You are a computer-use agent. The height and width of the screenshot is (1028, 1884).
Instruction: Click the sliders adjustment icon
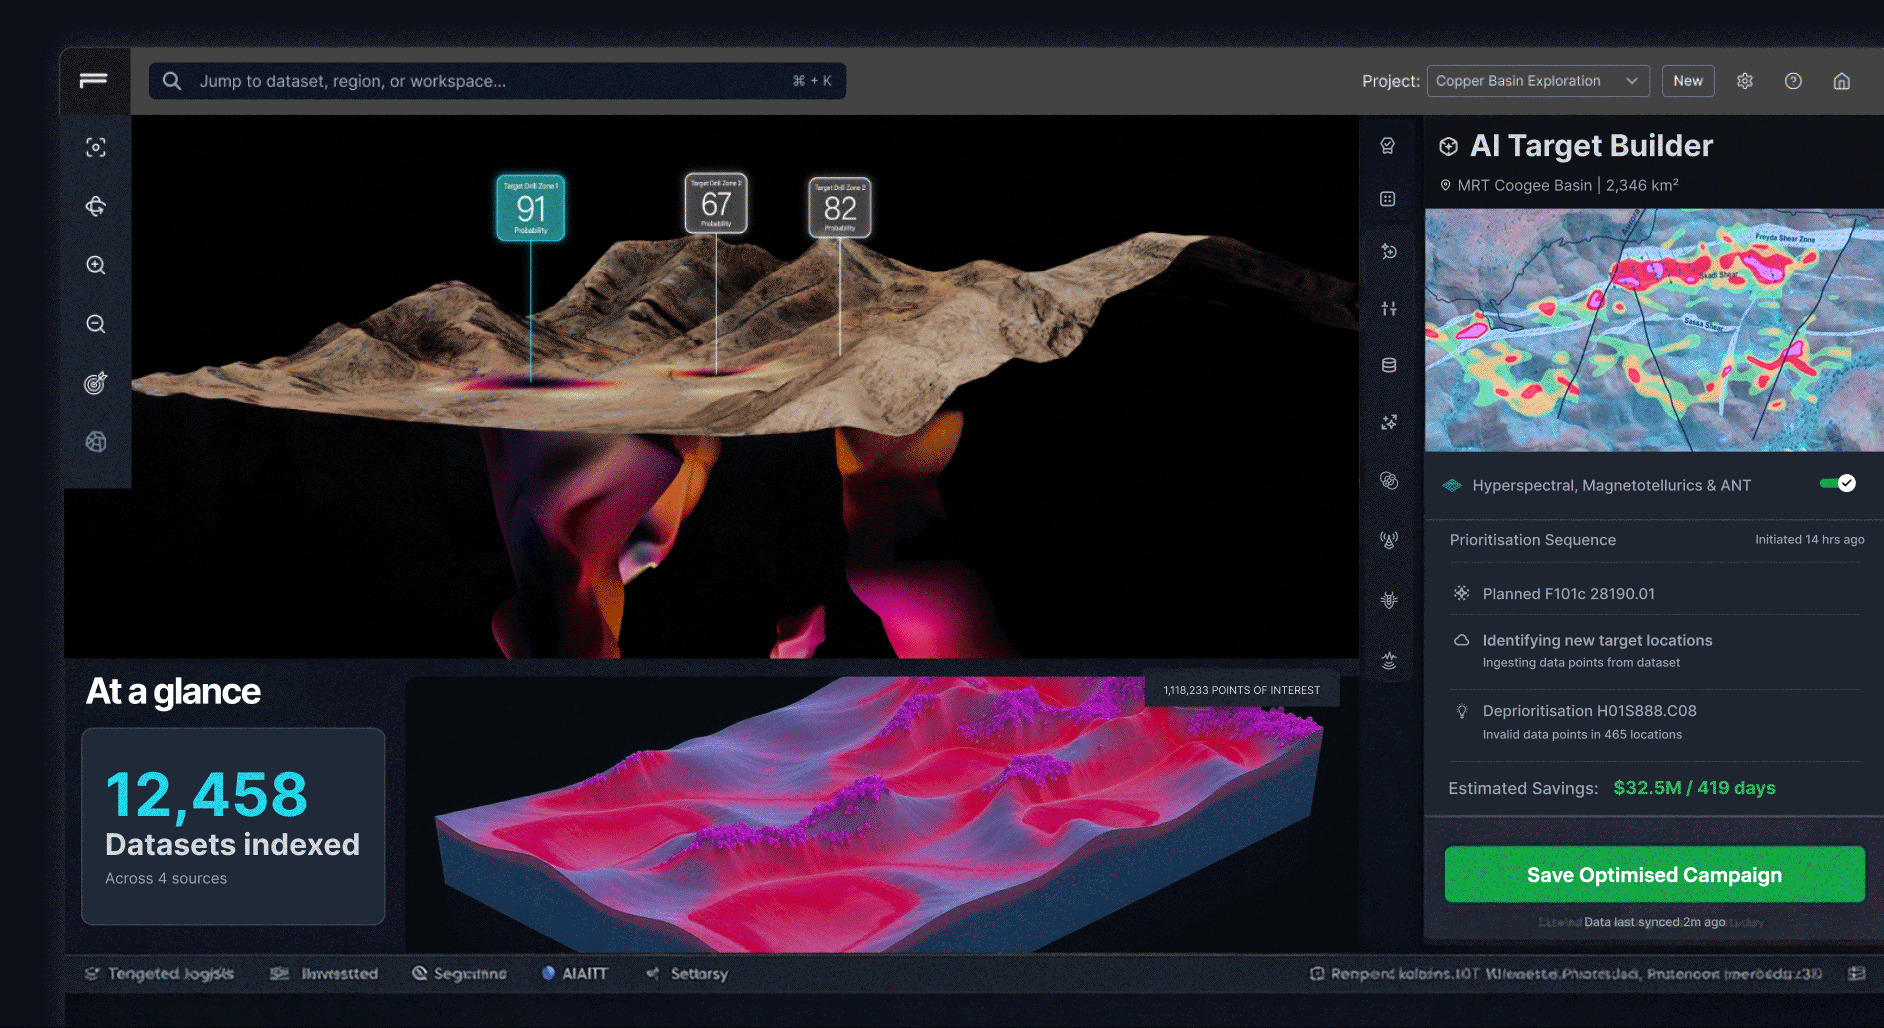(x=1389, y=309)
